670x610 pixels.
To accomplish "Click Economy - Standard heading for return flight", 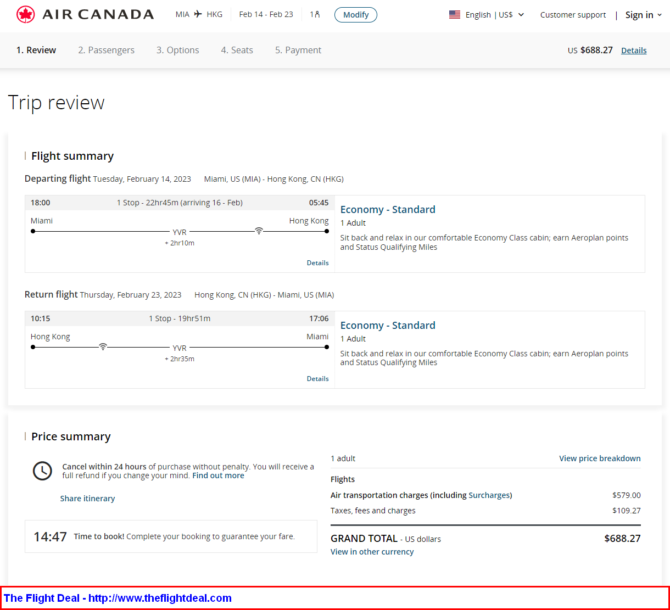I will [388, 325].
